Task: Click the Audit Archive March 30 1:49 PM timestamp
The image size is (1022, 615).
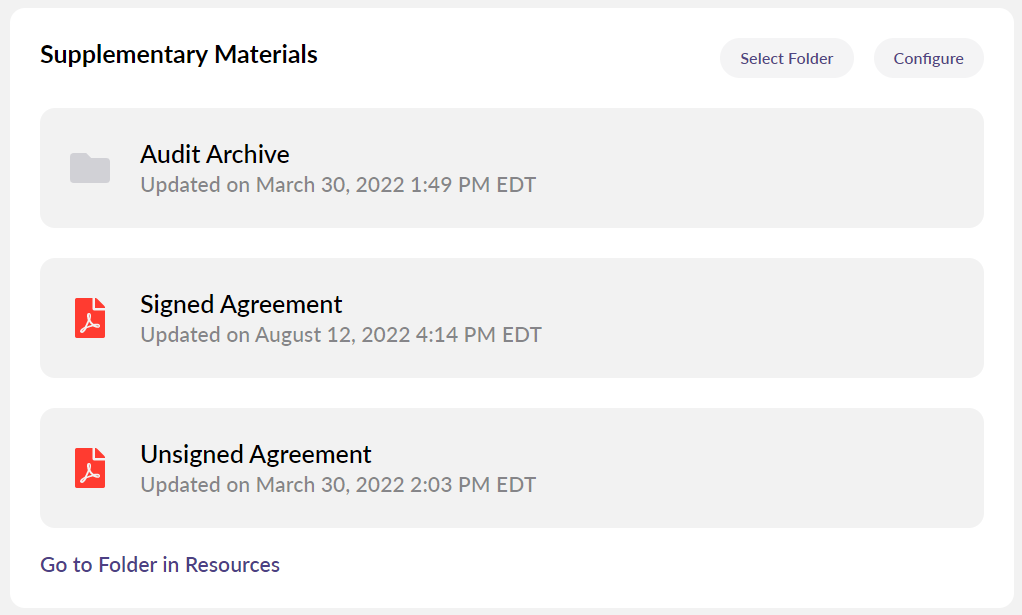Action: (338, 185)
